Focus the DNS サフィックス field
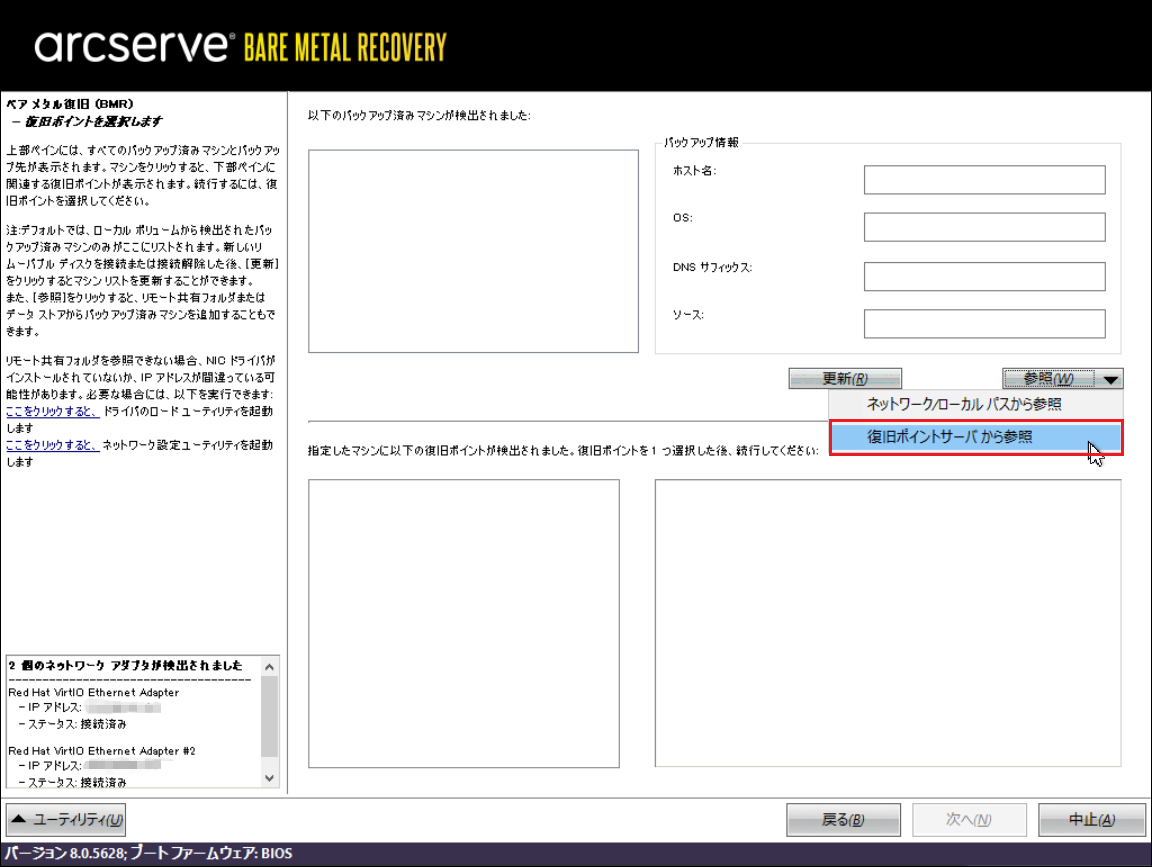1152x867 pixels. (984, 276)
